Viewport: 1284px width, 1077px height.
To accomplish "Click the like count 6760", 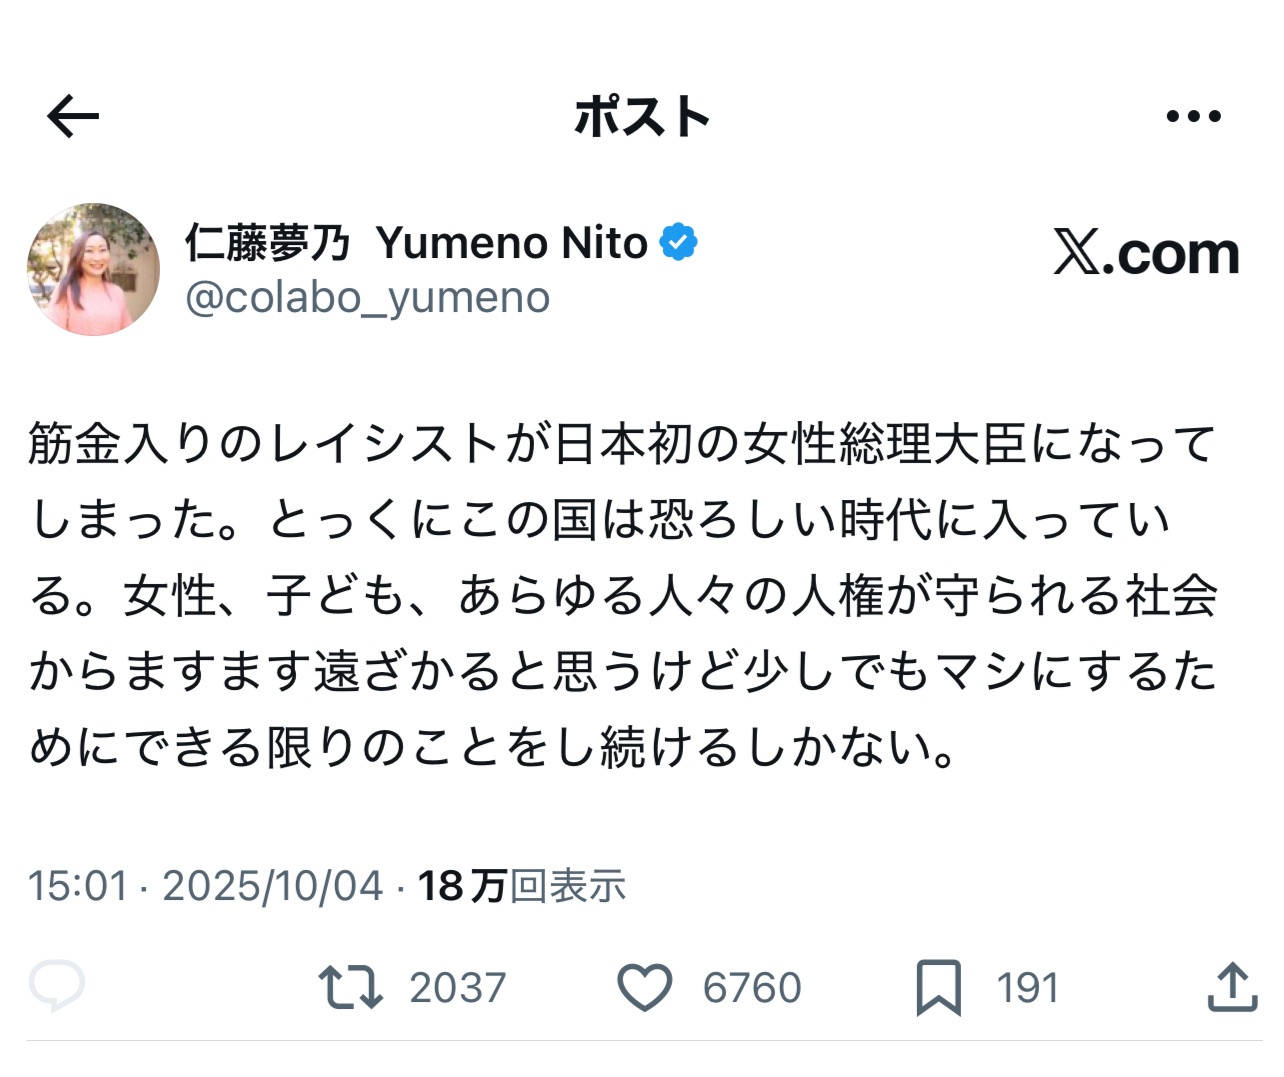I will (x=752, y=988).
